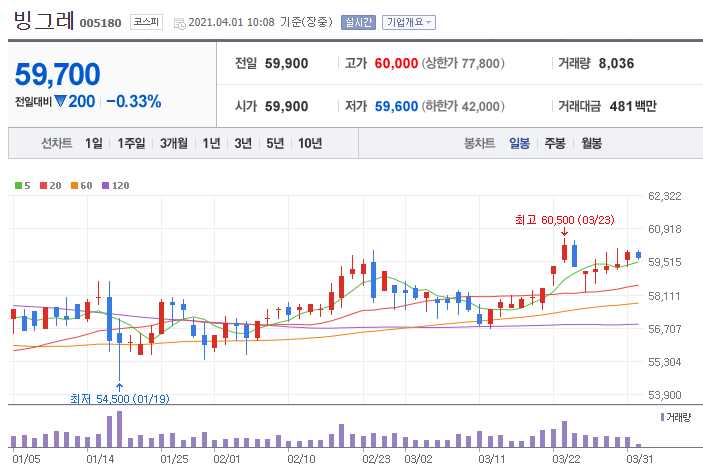Click the 03/31 date axis label
The height and width of the screenshot is (472, 703).
pyautogui.click(x=640, y=459)
